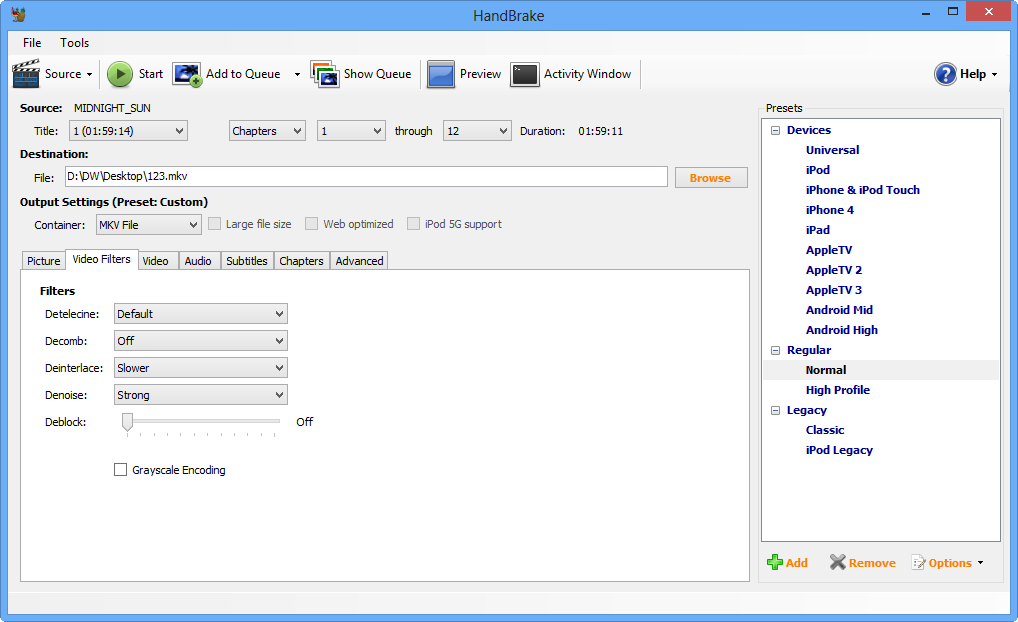Select the Universal preset
Viewport: 1018px width, 622px height.
pos(832,150)
